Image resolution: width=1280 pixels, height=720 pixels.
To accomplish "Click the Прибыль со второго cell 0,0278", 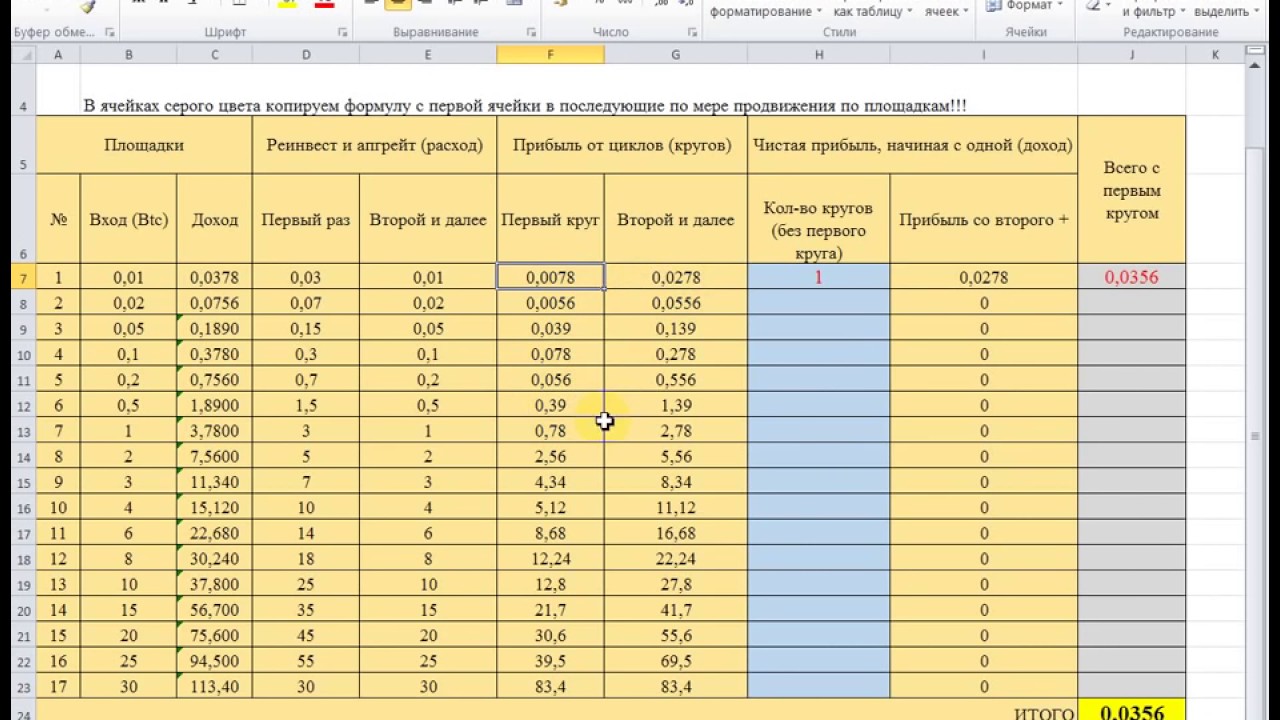I will 983,277.
